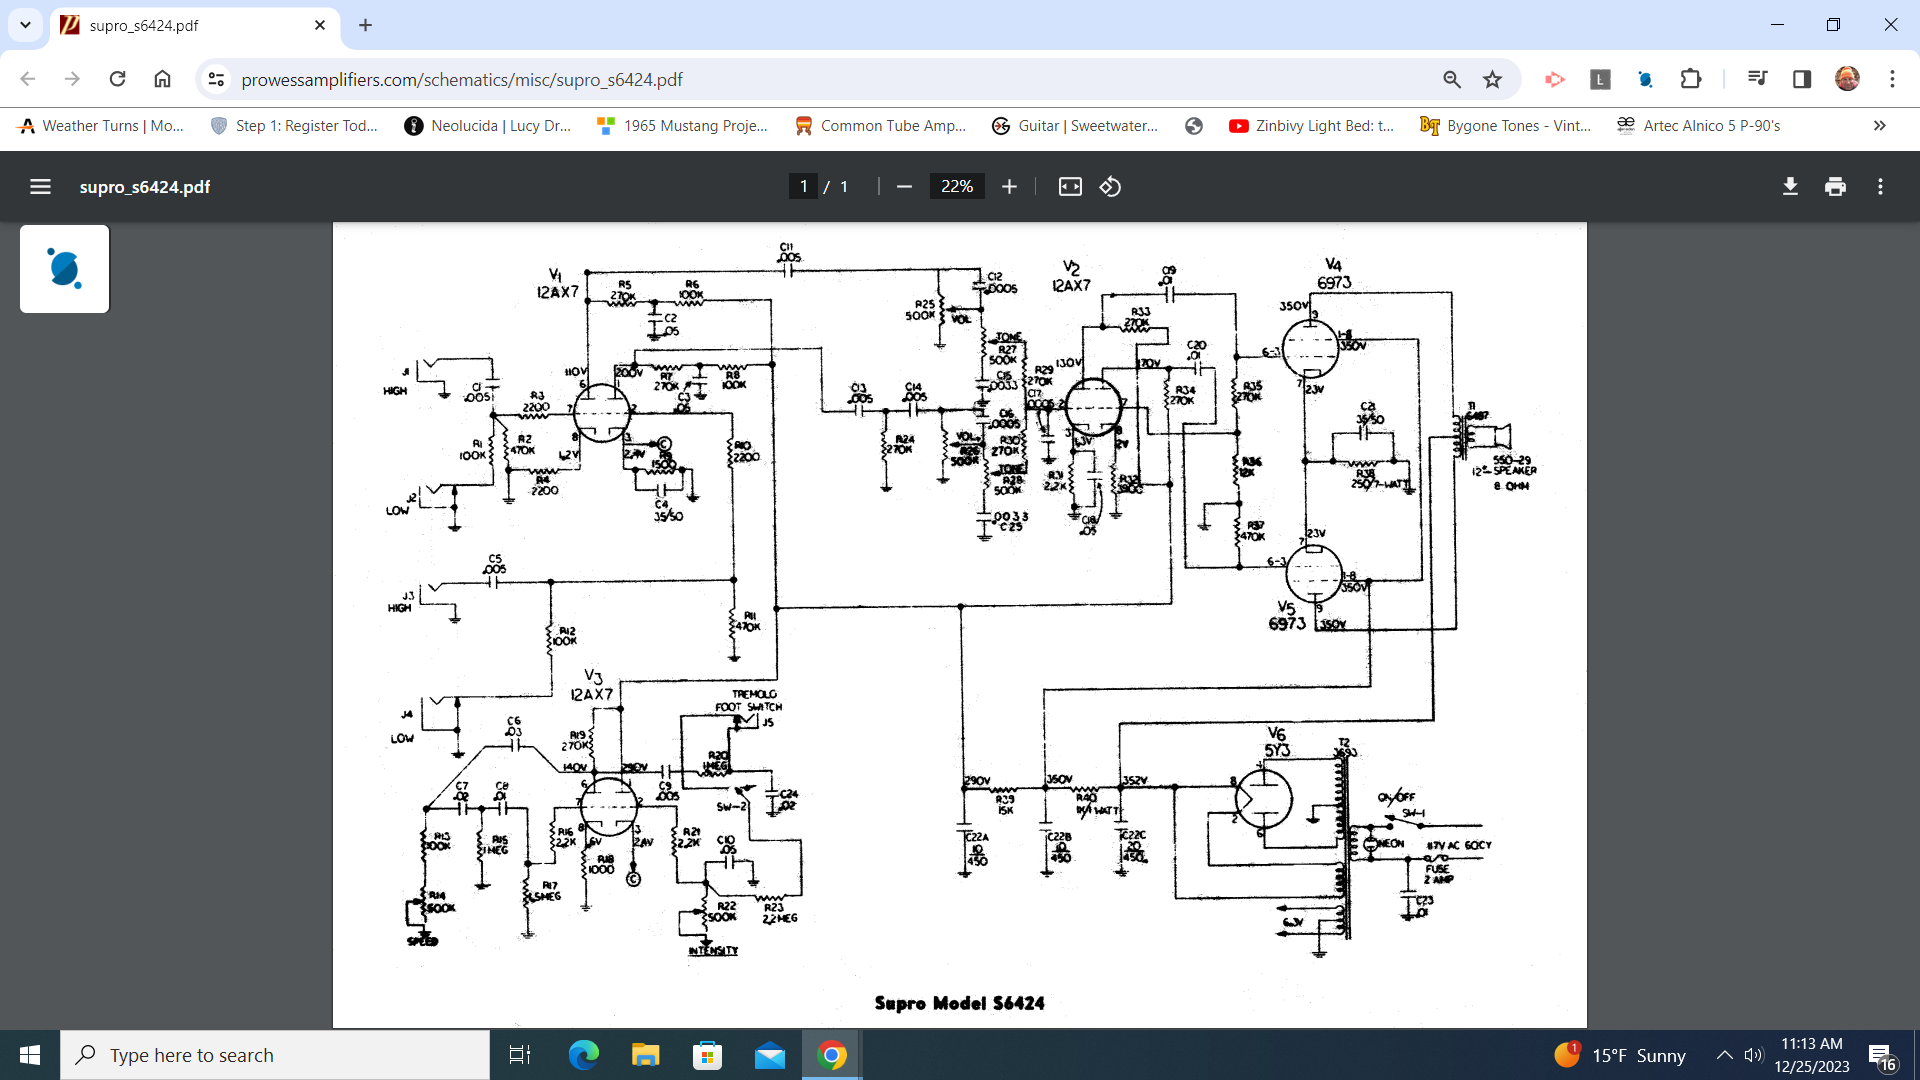Open the browser home page
The height and width of the screenshot is (1080, 1920).
point(162,79)
